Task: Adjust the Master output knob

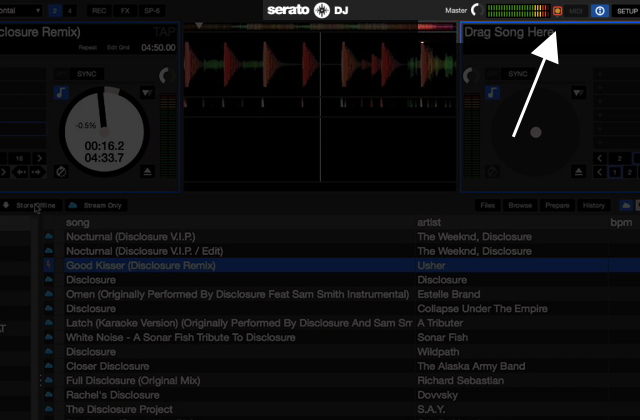Action: click(477, 10)
